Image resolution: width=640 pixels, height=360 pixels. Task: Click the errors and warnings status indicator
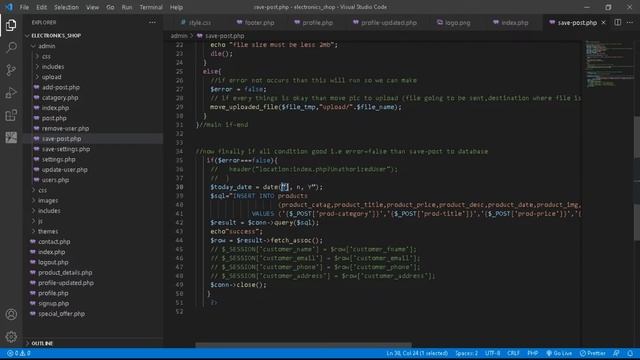[x=19, y=353]
